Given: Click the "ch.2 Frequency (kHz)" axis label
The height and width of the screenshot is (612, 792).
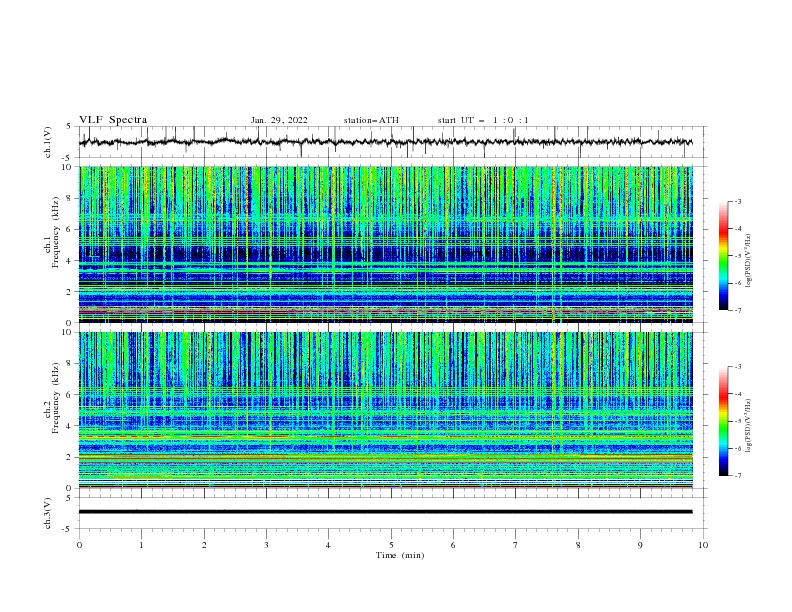Looking at the screenshot, I should coord(52,398).
